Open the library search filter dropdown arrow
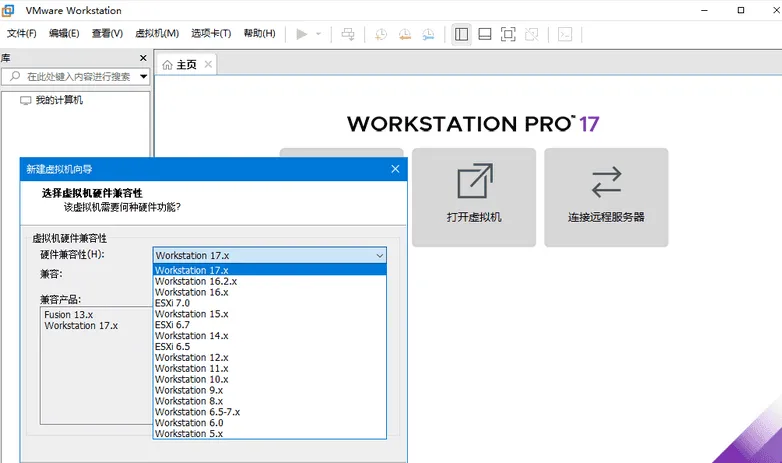The image size is (782, 463). coord(143,77)
